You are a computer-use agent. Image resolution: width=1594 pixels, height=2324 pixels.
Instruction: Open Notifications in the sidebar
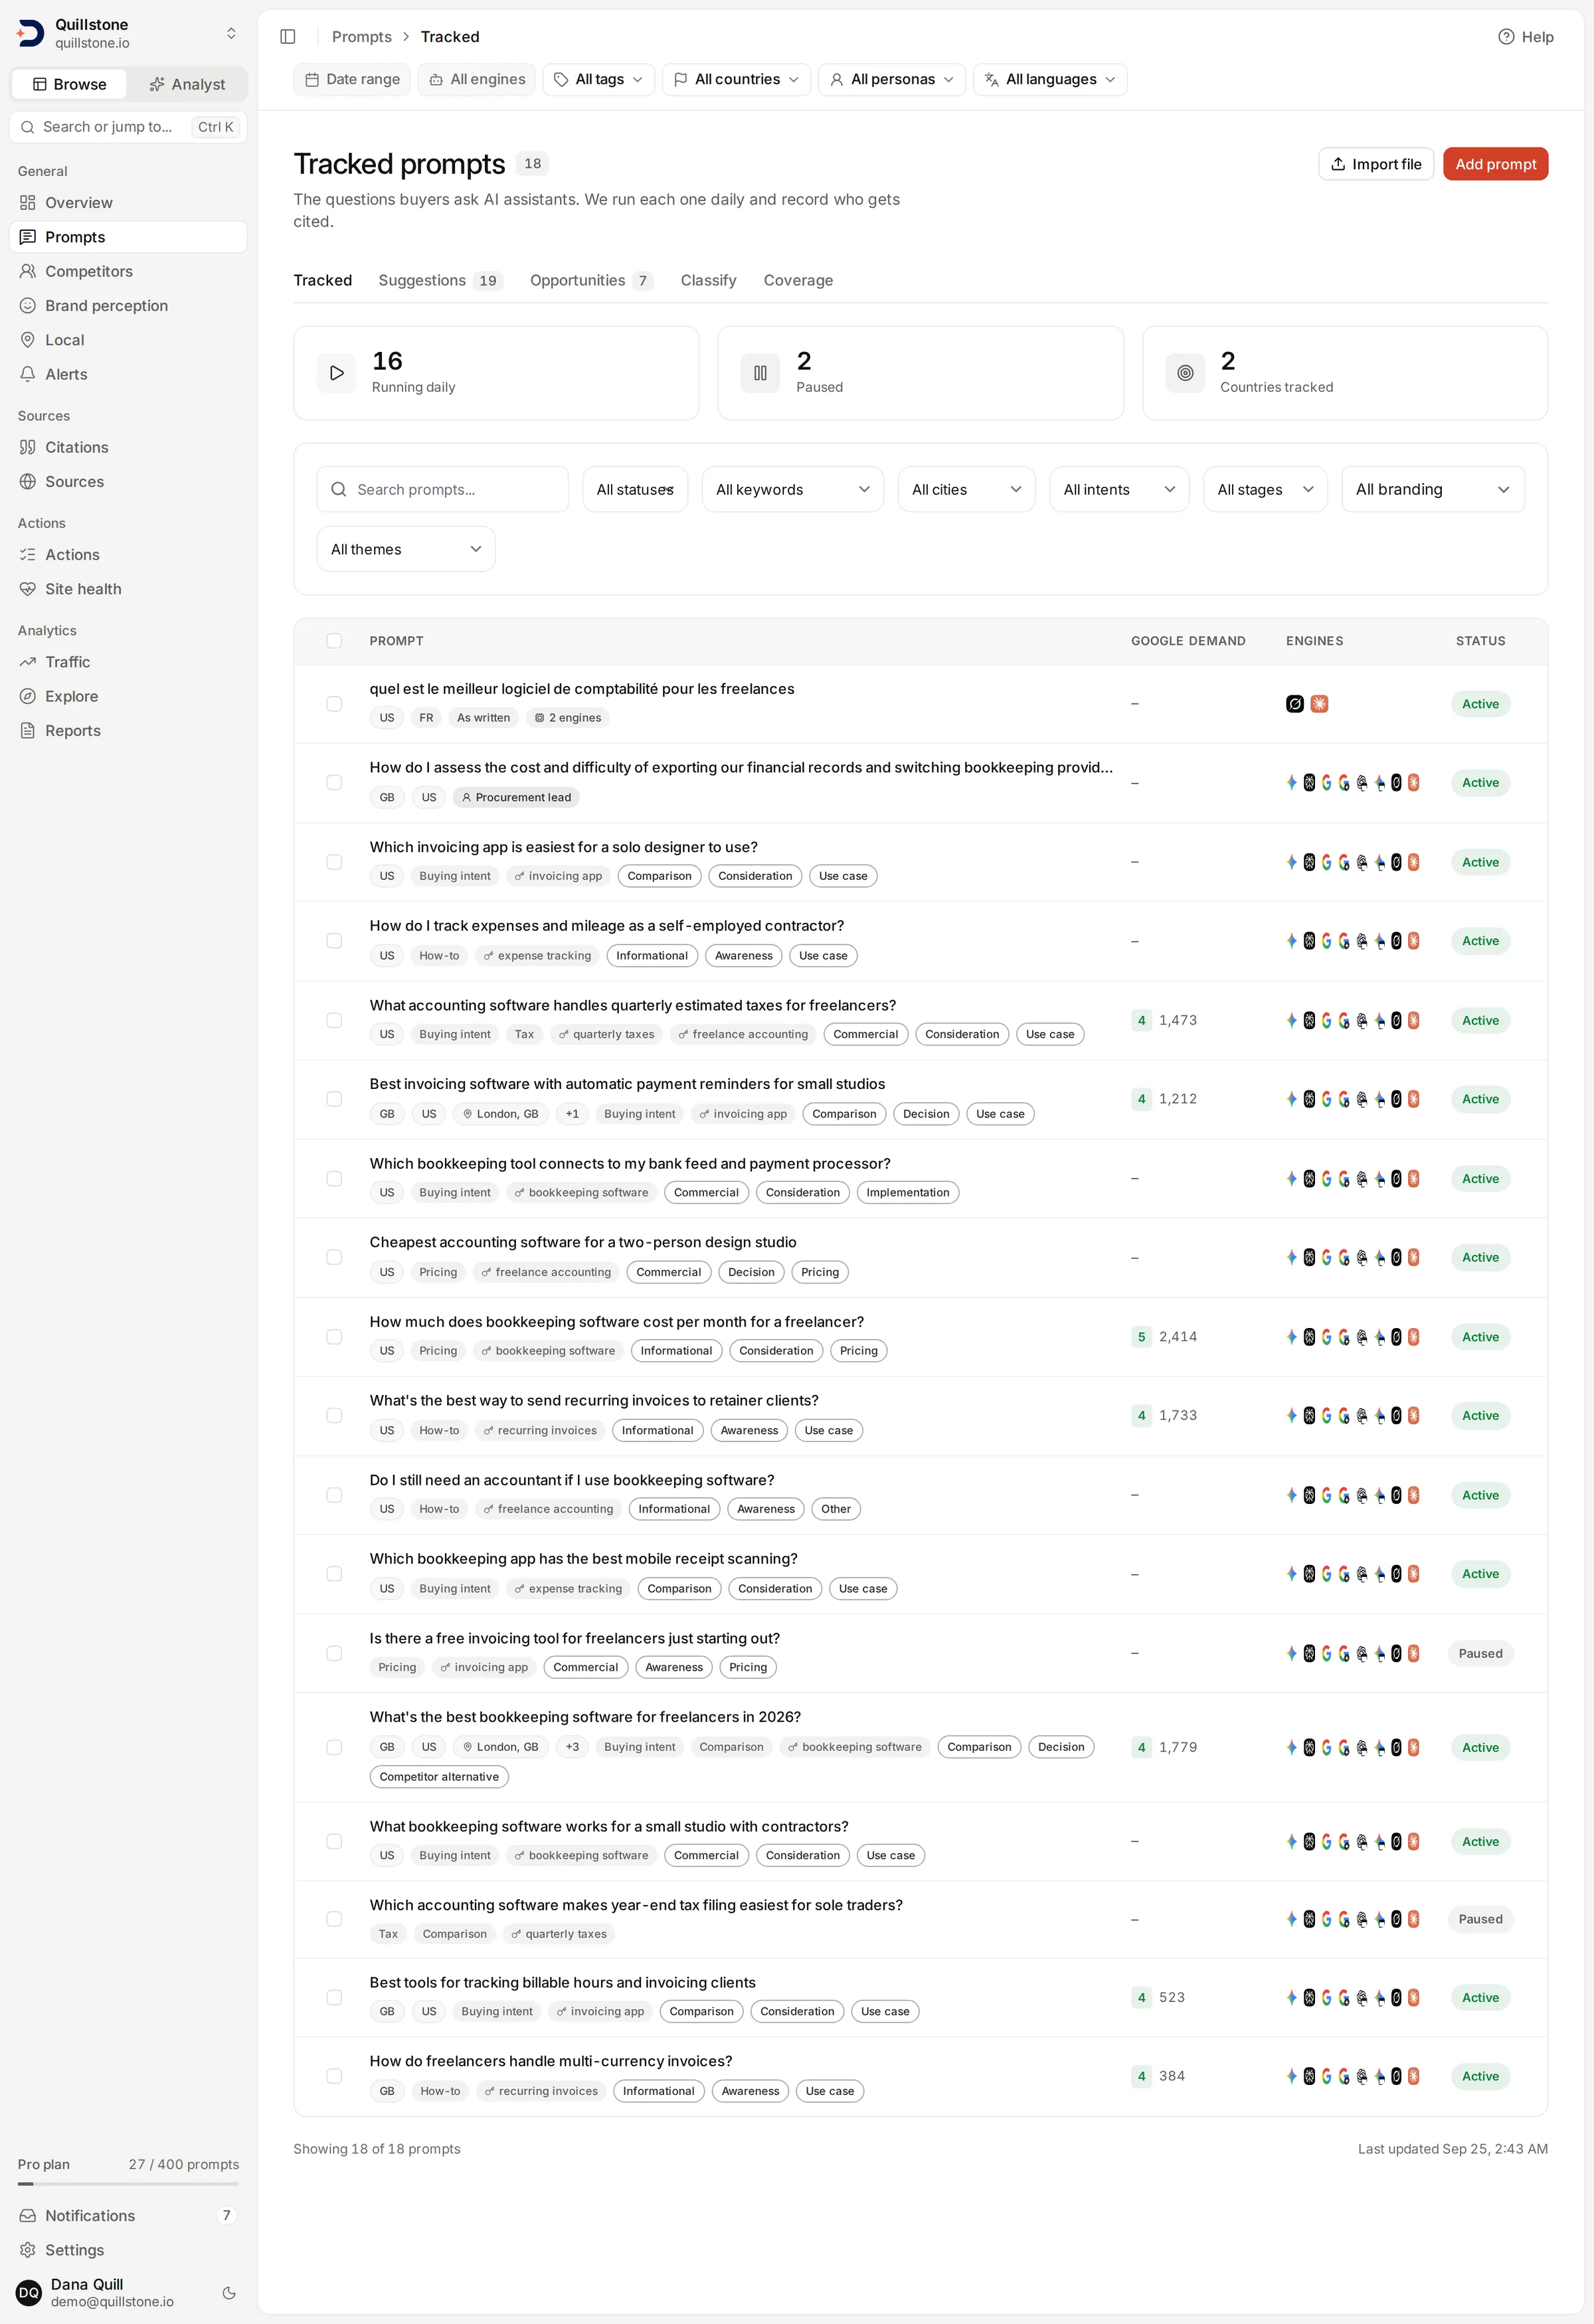coord(128,2215)
